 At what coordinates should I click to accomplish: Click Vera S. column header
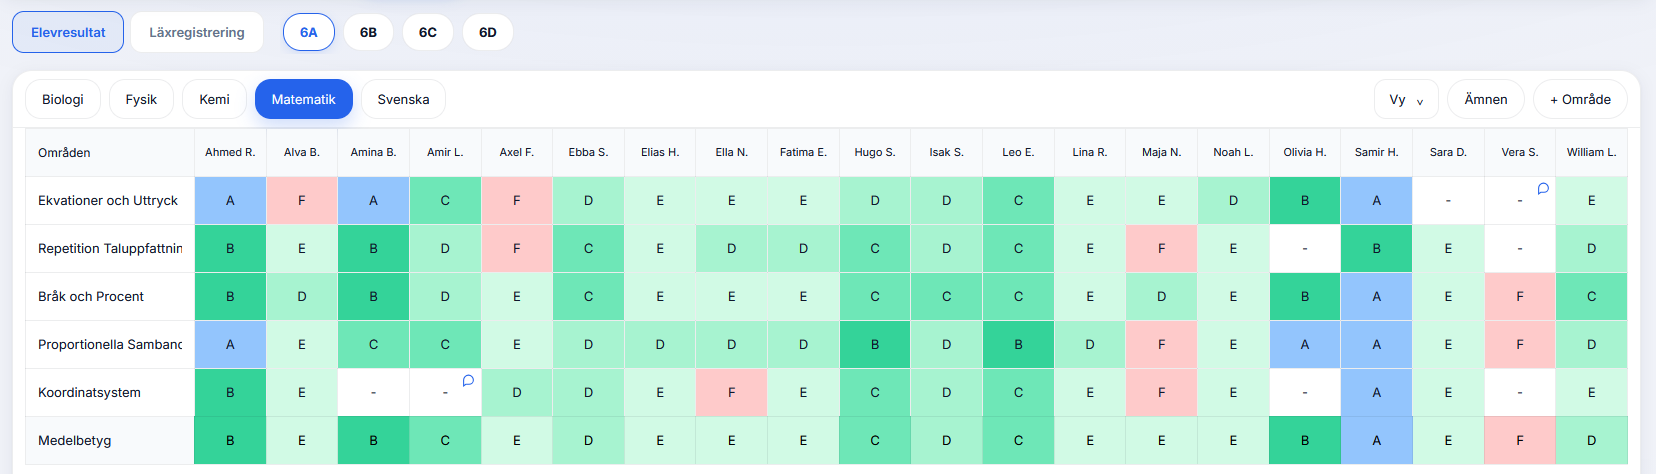coord(1520,152)
